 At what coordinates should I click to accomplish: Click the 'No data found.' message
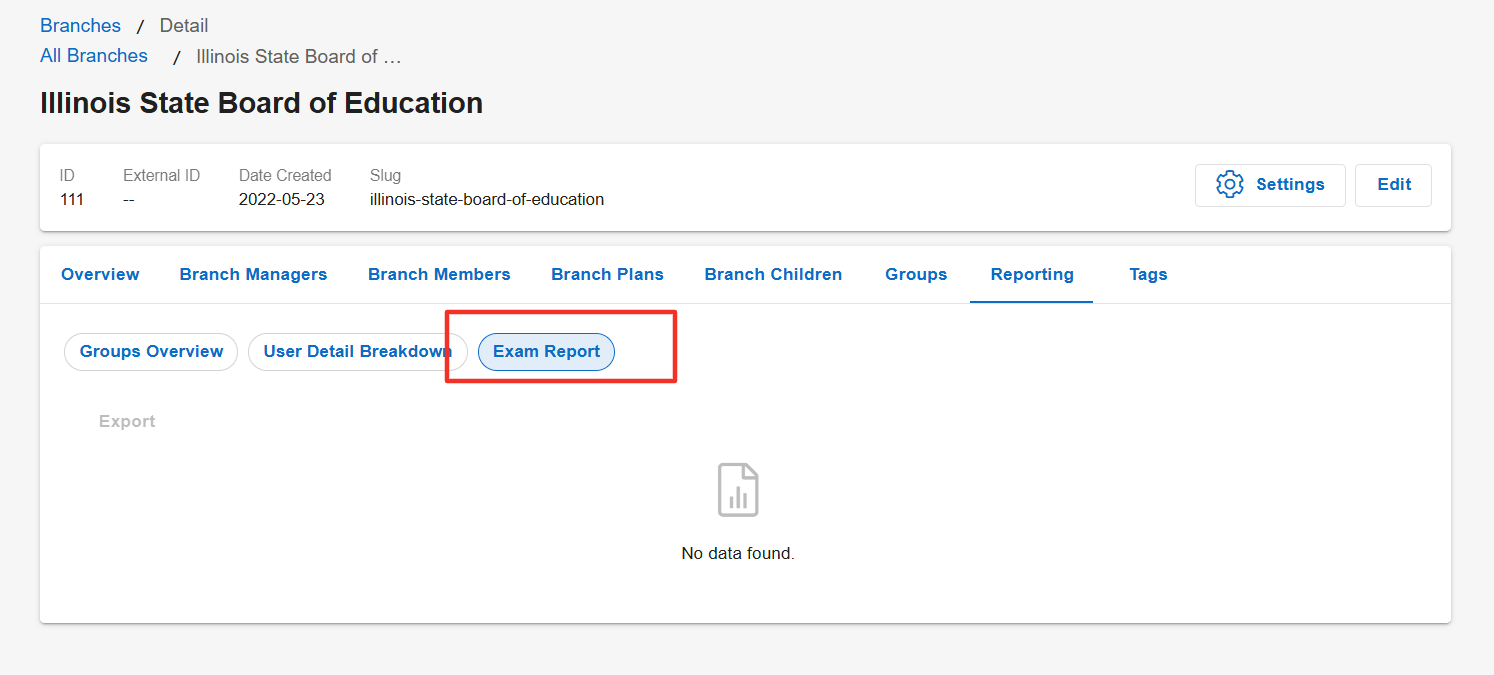738,553
